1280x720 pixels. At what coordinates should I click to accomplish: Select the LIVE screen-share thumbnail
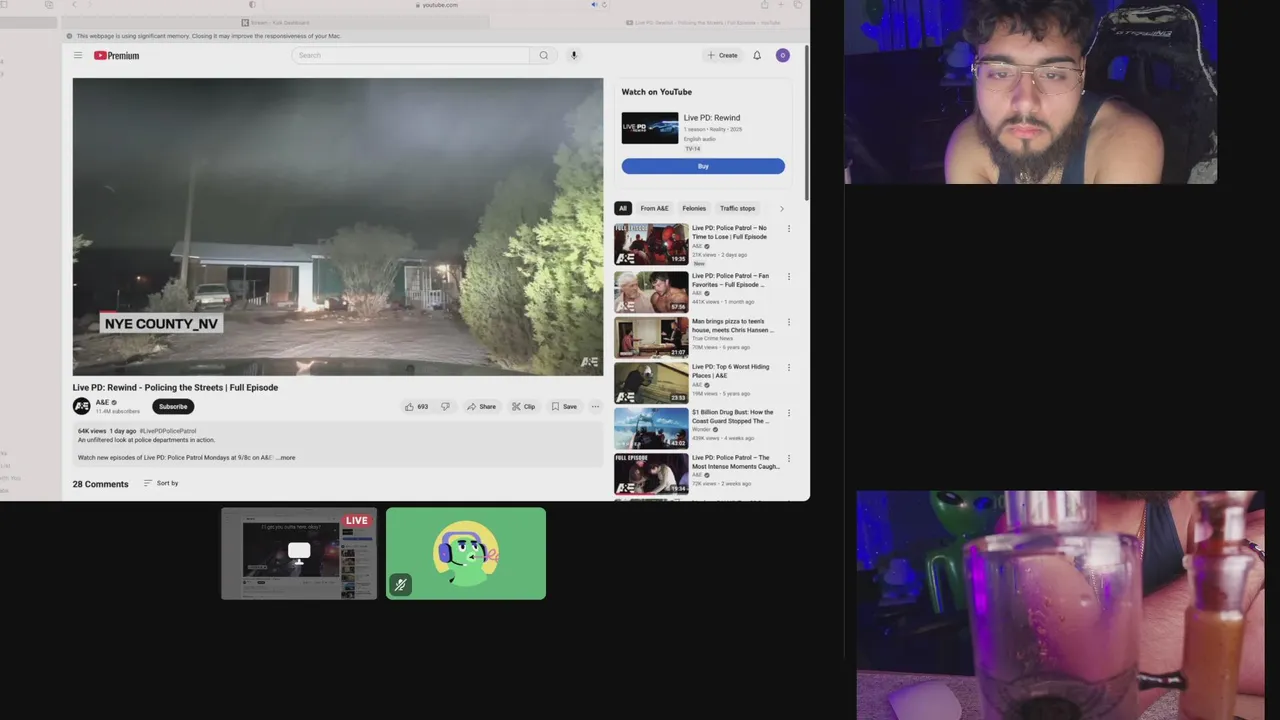[x=299, y=553]
